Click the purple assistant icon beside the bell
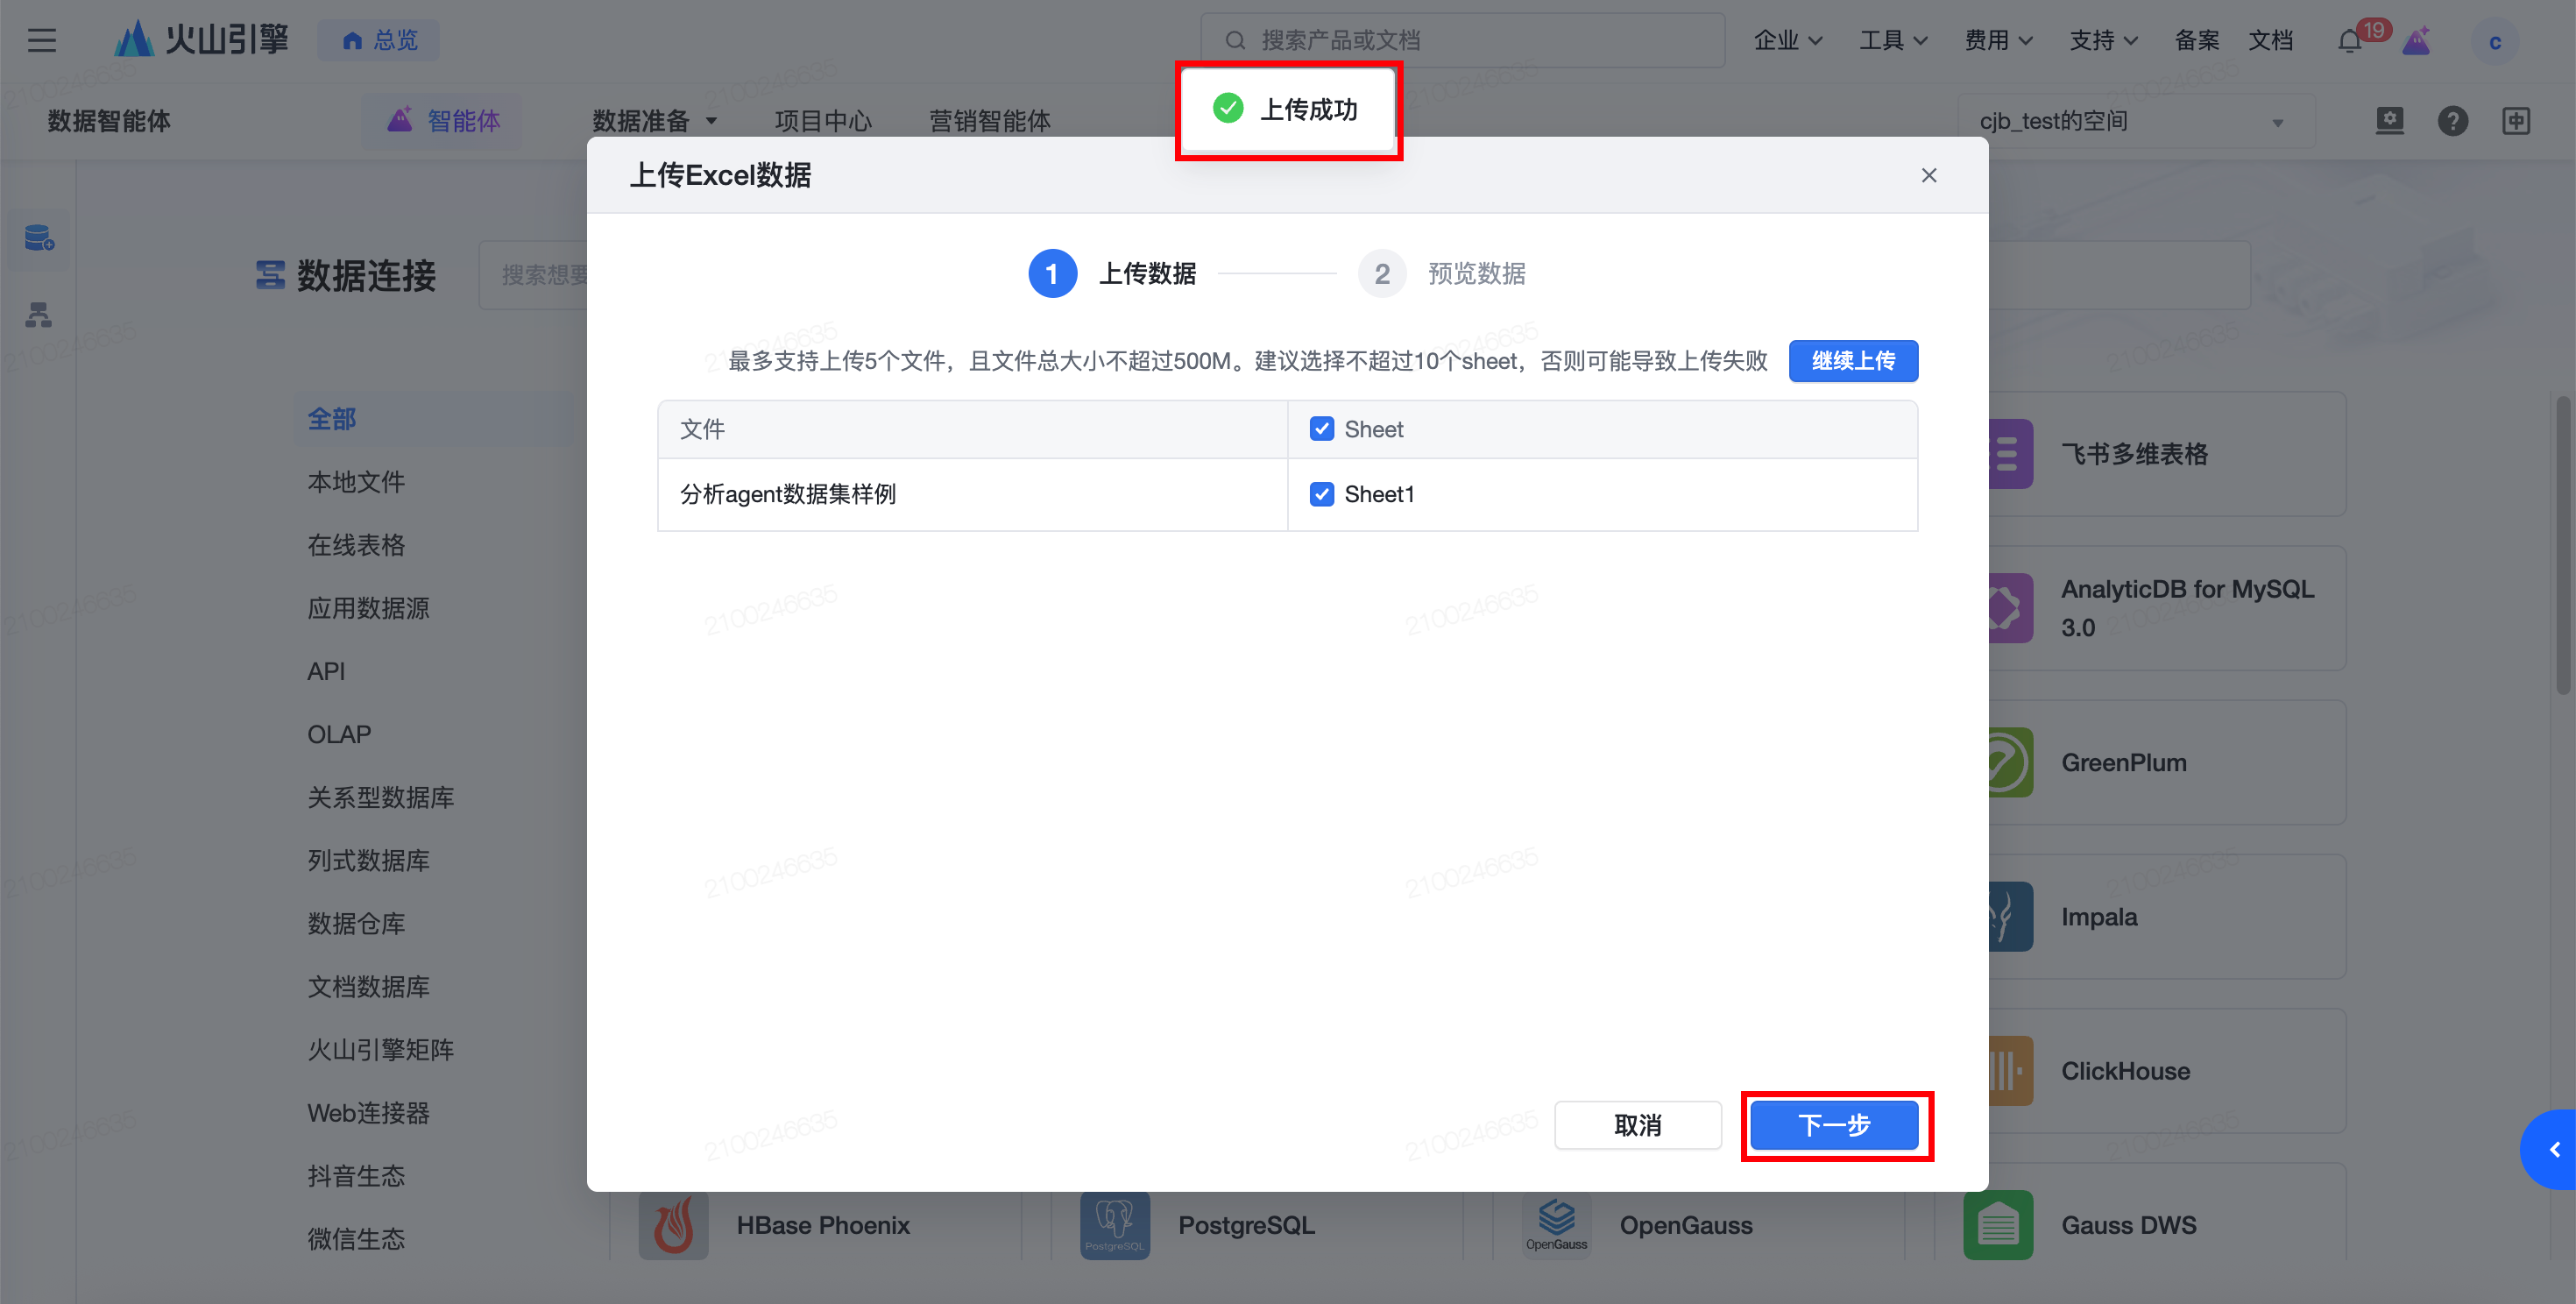2576x1304 pixels. pyautogui.click(x=2416, y=41)
